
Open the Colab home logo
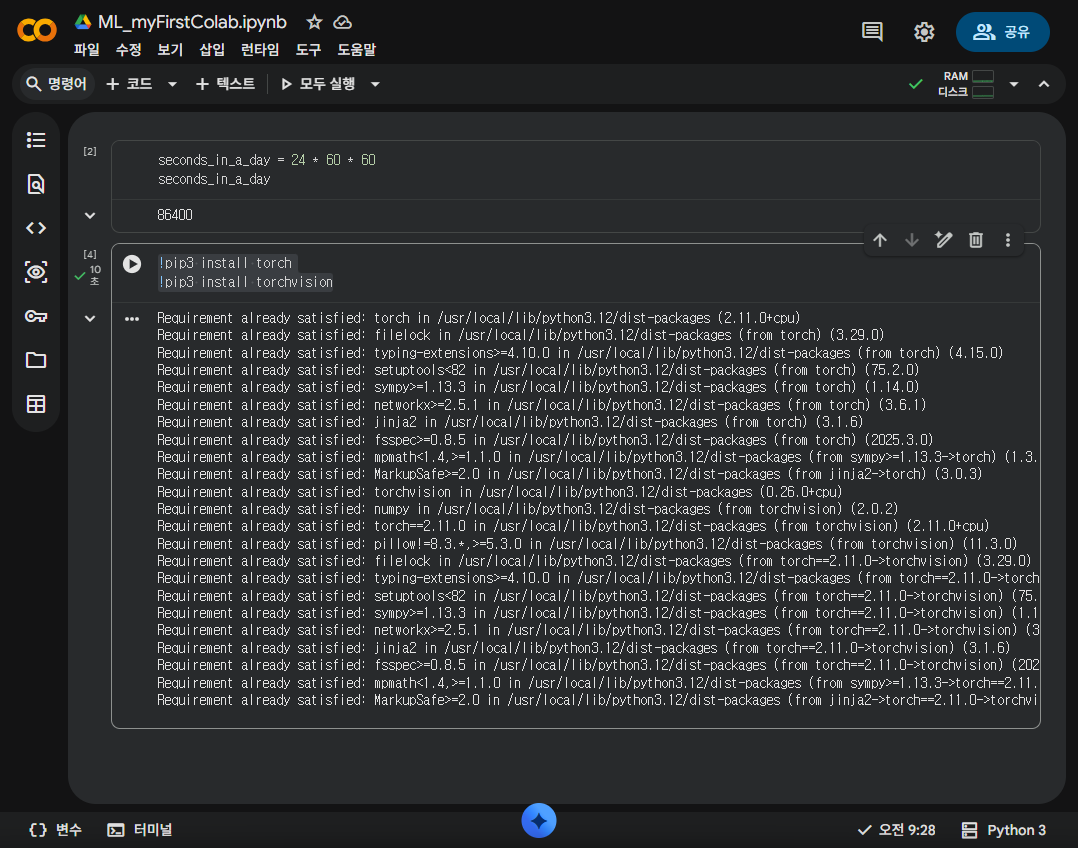36,30
